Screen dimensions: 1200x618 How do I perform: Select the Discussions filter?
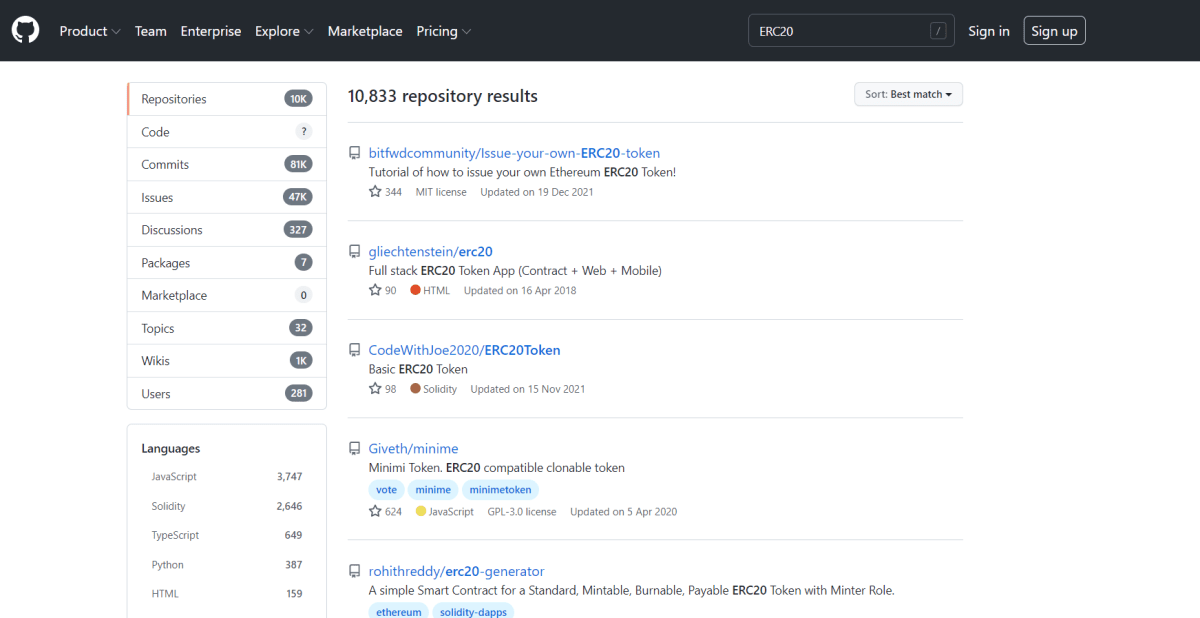227,230
